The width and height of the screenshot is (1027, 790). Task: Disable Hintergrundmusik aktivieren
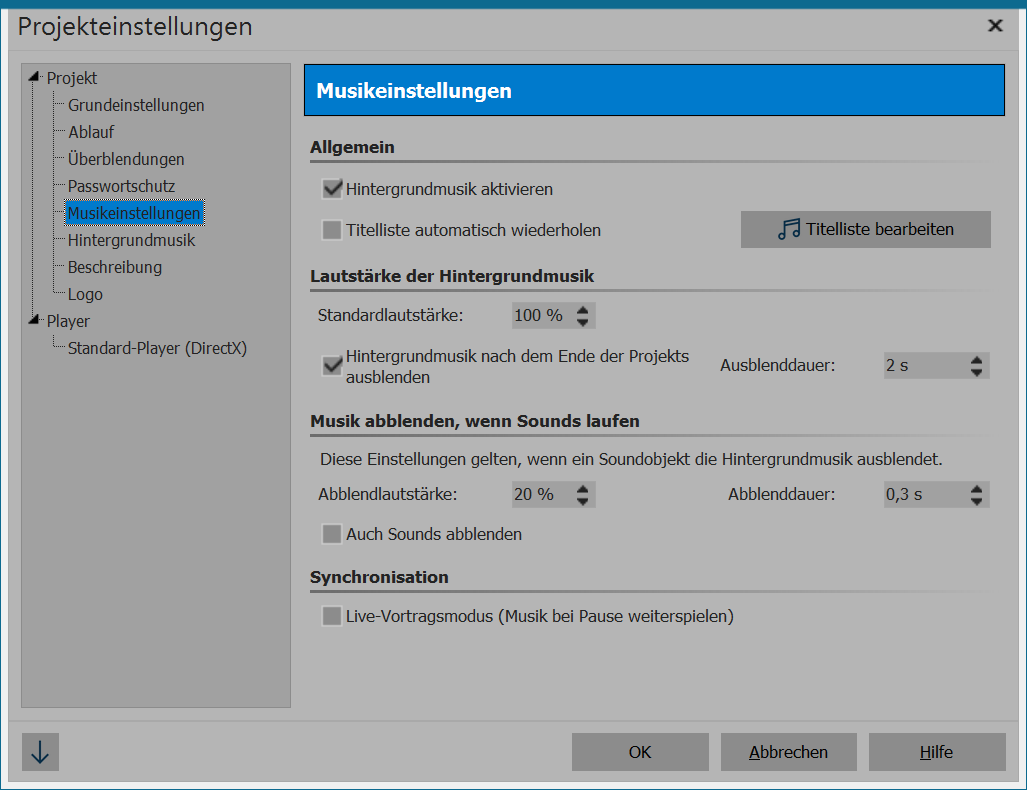pyautogui.click(x=331, y=187)
